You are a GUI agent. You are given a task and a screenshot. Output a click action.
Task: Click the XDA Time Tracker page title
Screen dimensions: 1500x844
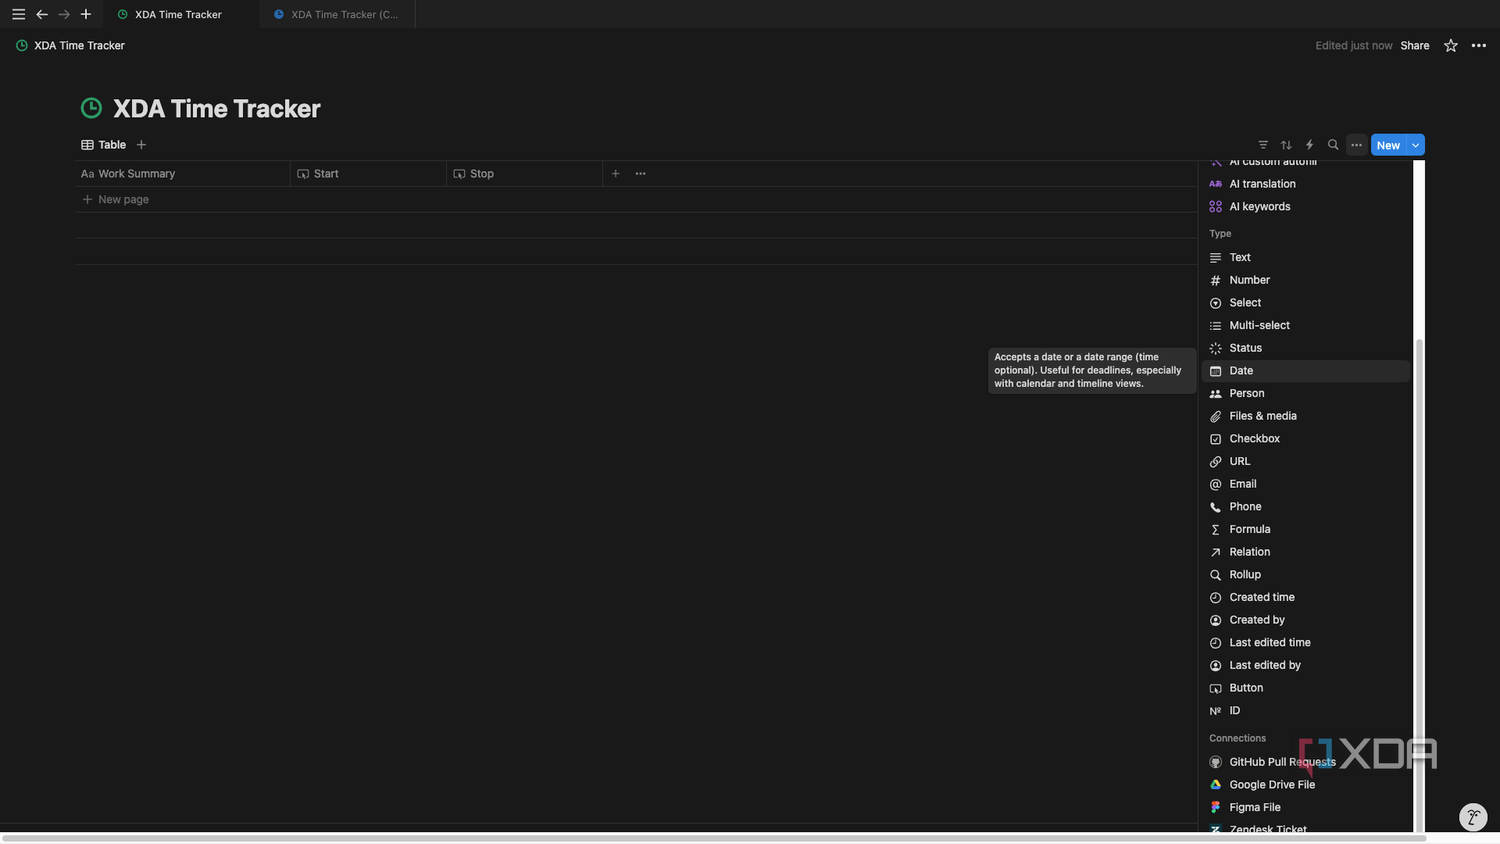pos(216,108)
